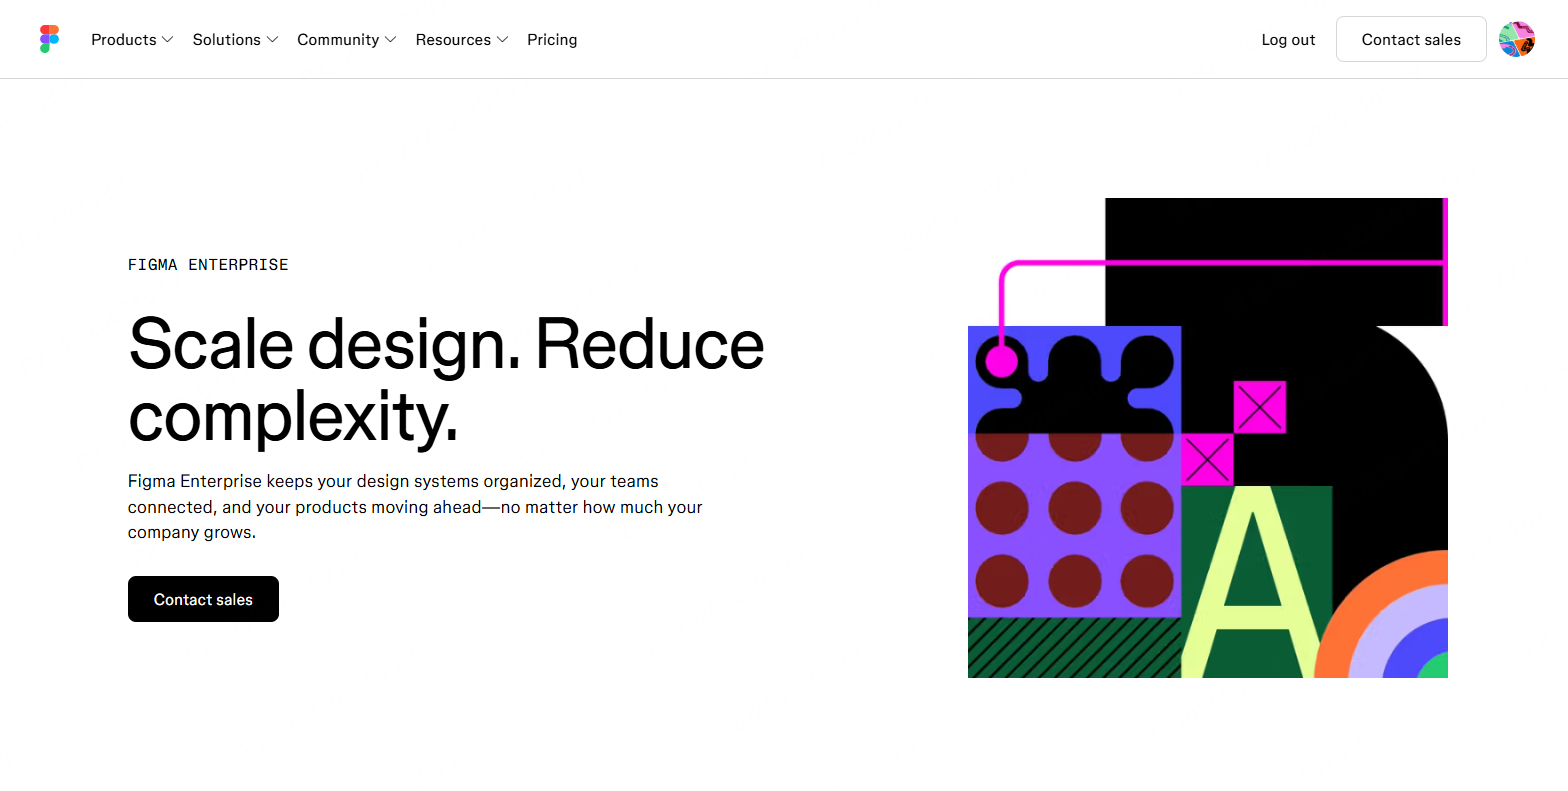Go to the Pricing page
Viewport: 1568px width, 791px height.
point(552,40)
